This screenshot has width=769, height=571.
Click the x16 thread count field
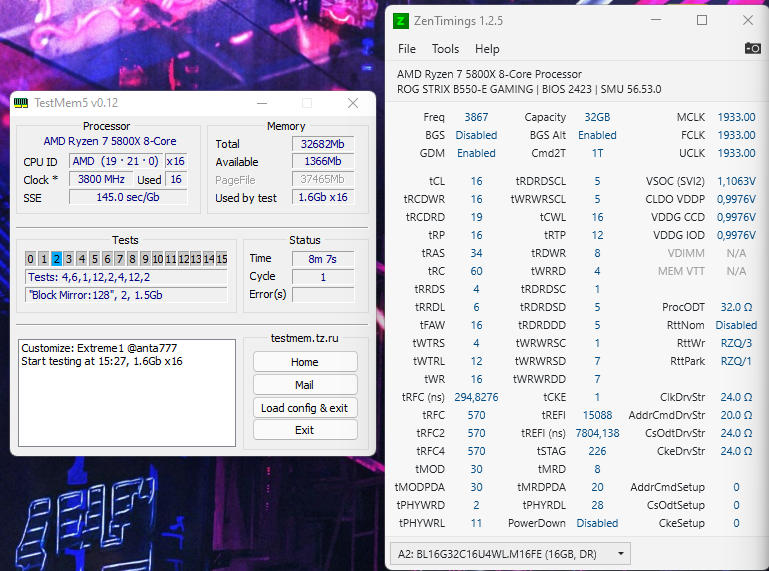[x=176, y=161]
